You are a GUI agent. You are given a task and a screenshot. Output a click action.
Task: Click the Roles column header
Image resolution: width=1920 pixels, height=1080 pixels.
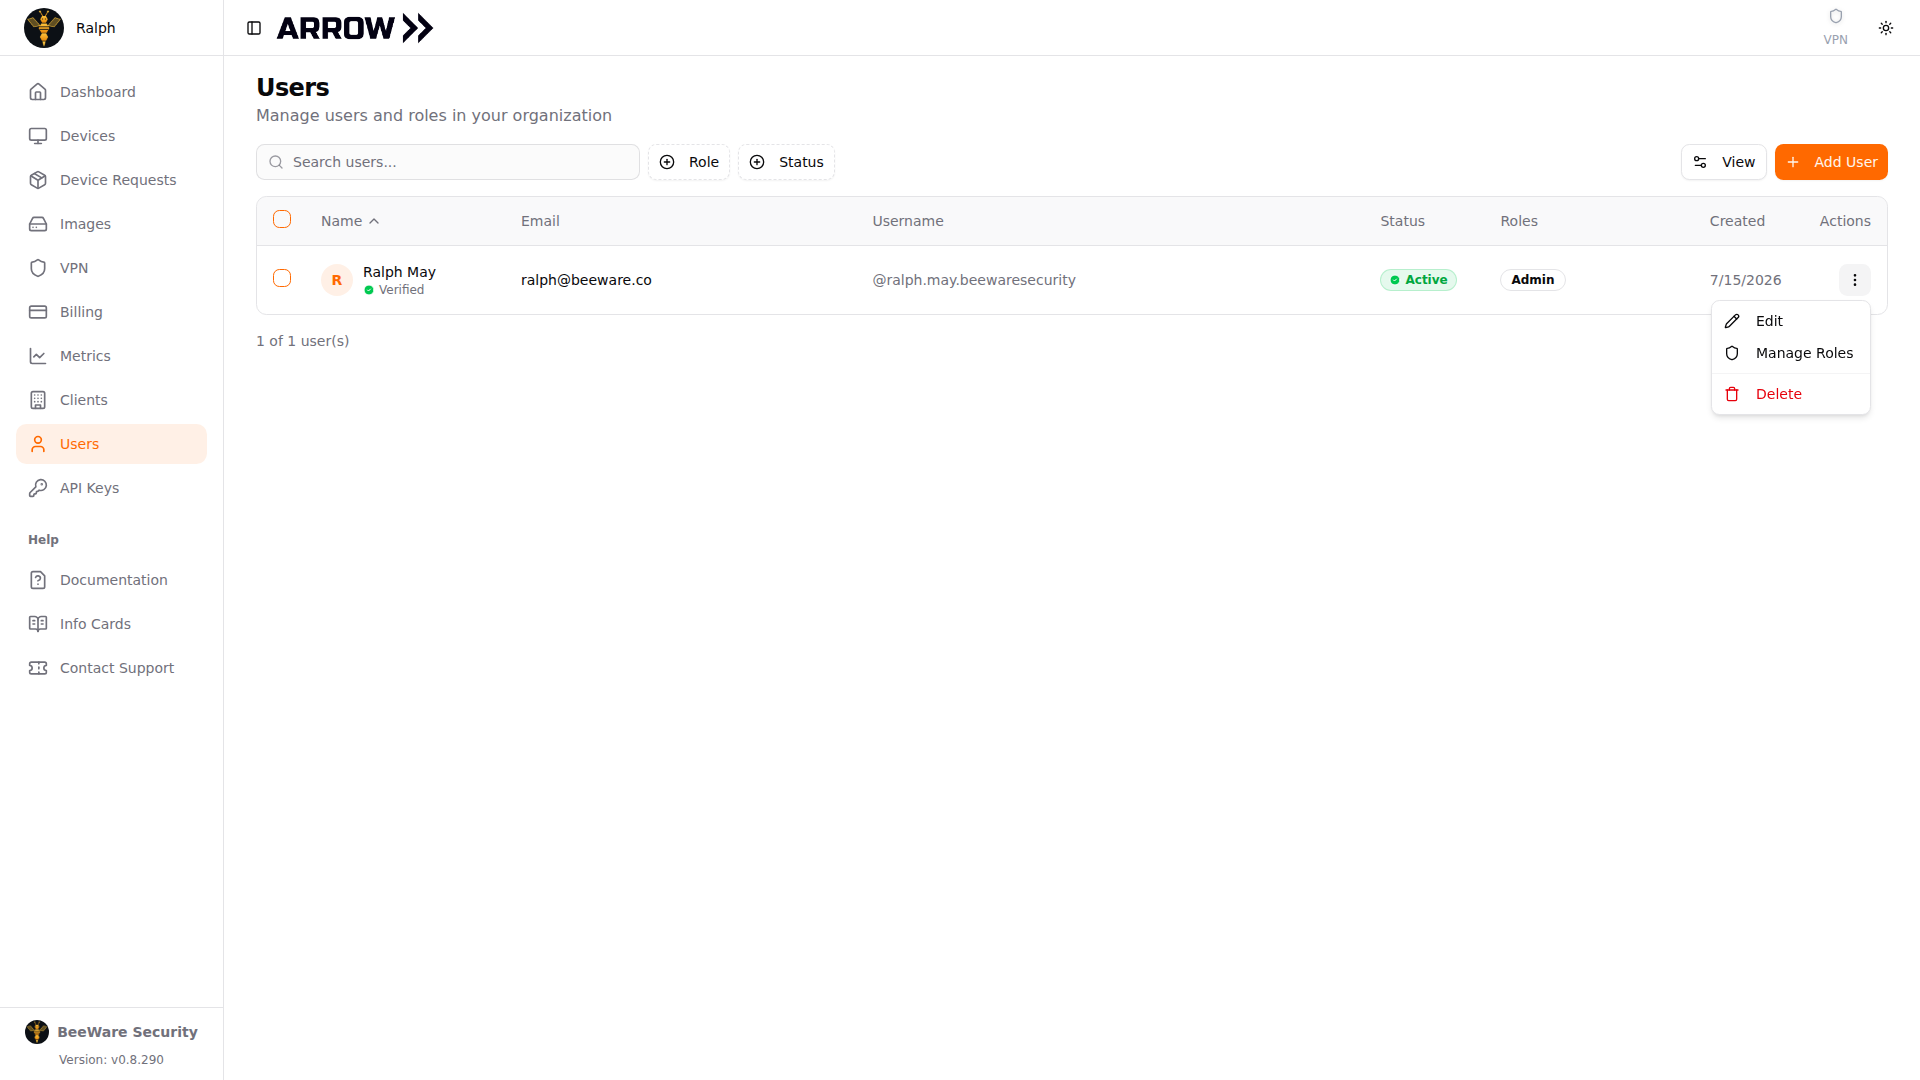point(1518,221)
